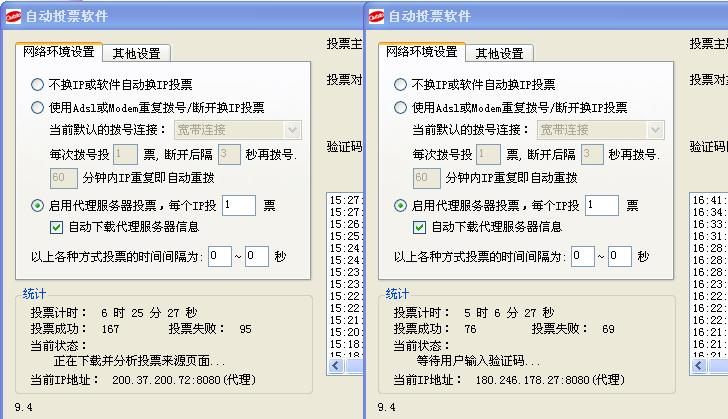
Task: Select 使用Adsl或Modem重复拨号 radio in left window
Action: point(37,108)
